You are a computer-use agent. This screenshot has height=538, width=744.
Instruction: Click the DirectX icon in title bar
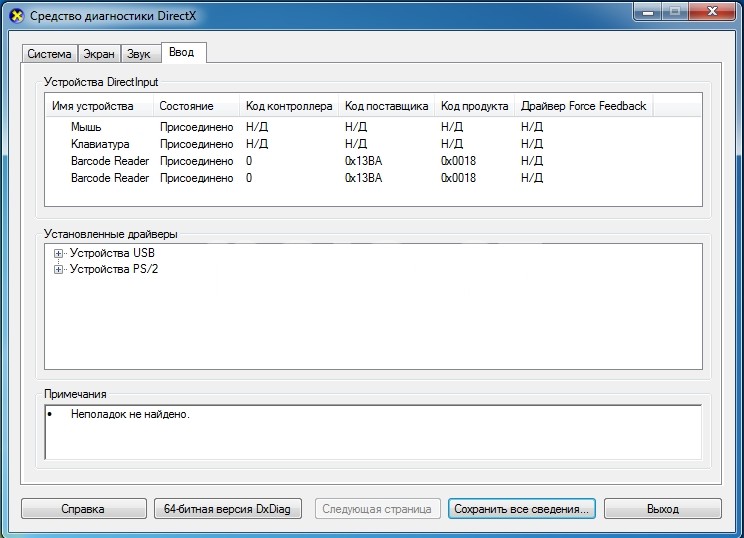[x=16, y=15]
